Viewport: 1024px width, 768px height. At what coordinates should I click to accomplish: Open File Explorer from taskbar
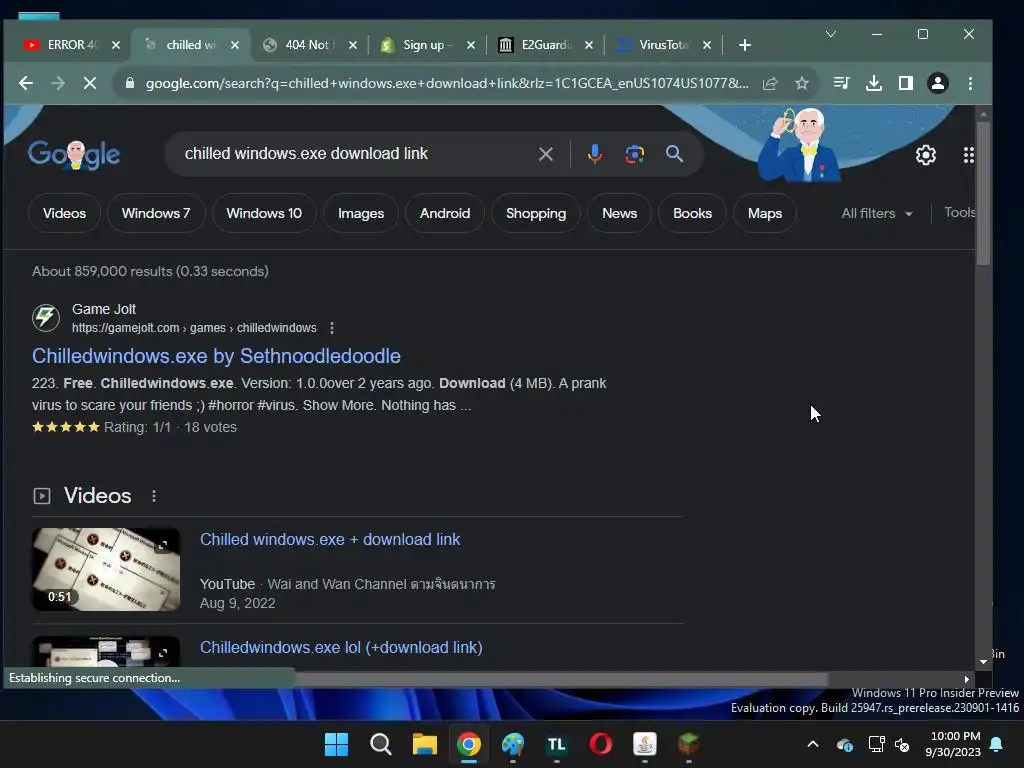point(424,744)
